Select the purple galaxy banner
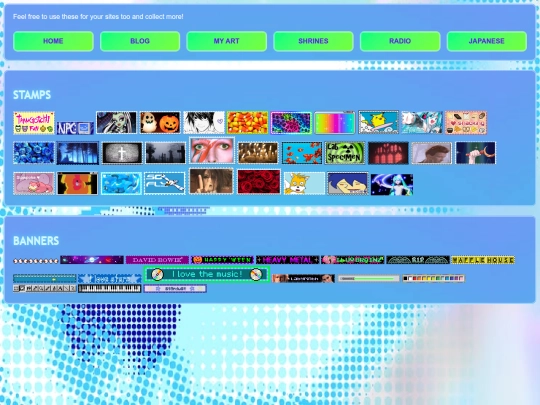The width and height of the screenshot is (540, 405). [x=92, y=260]
